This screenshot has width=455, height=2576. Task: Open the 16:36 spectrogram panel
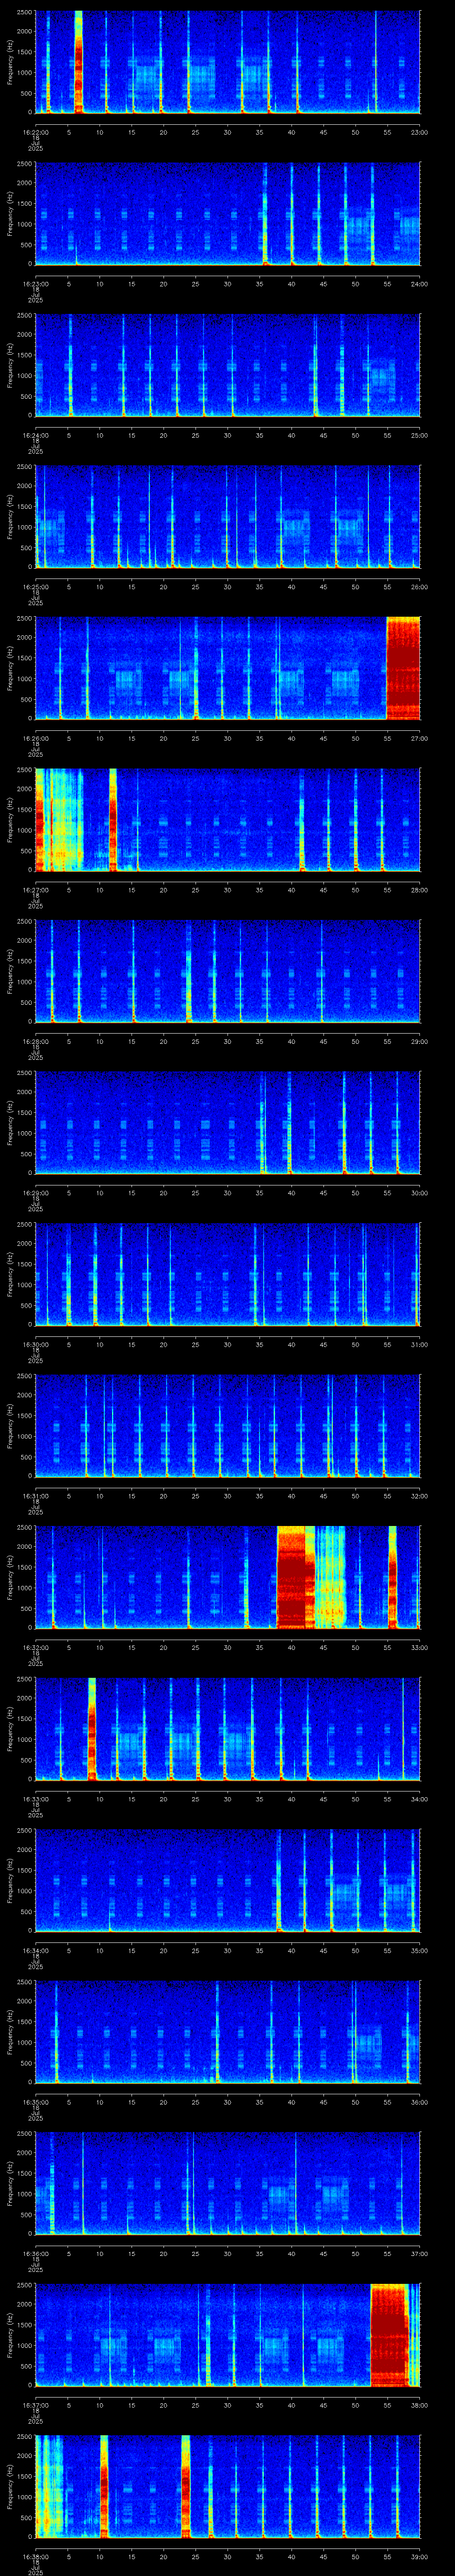[x=227, y=2183]
